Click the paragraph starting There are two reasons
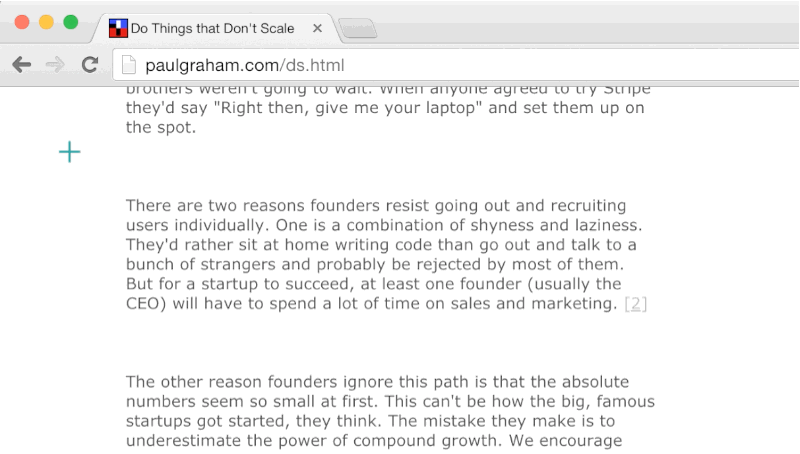 point(386,254)
